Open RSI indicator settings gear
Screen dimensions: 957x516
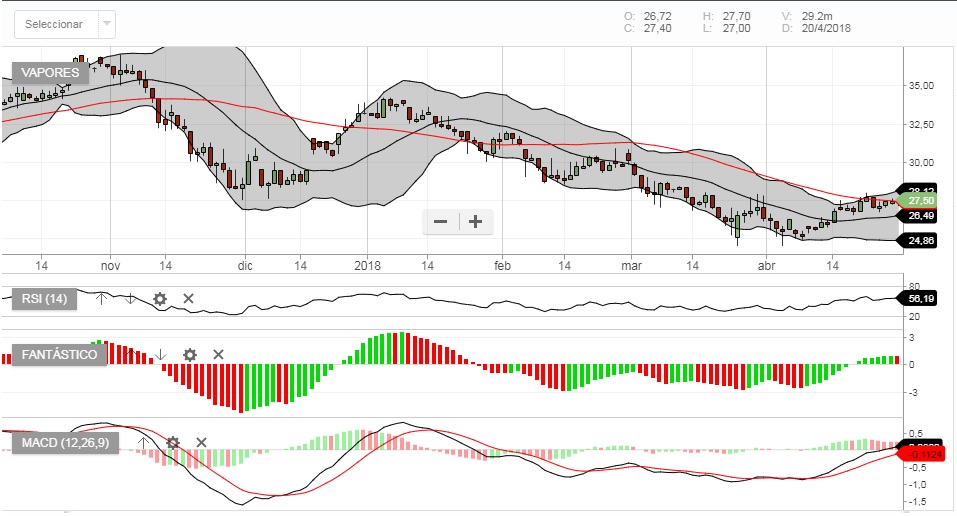[159, 298]
